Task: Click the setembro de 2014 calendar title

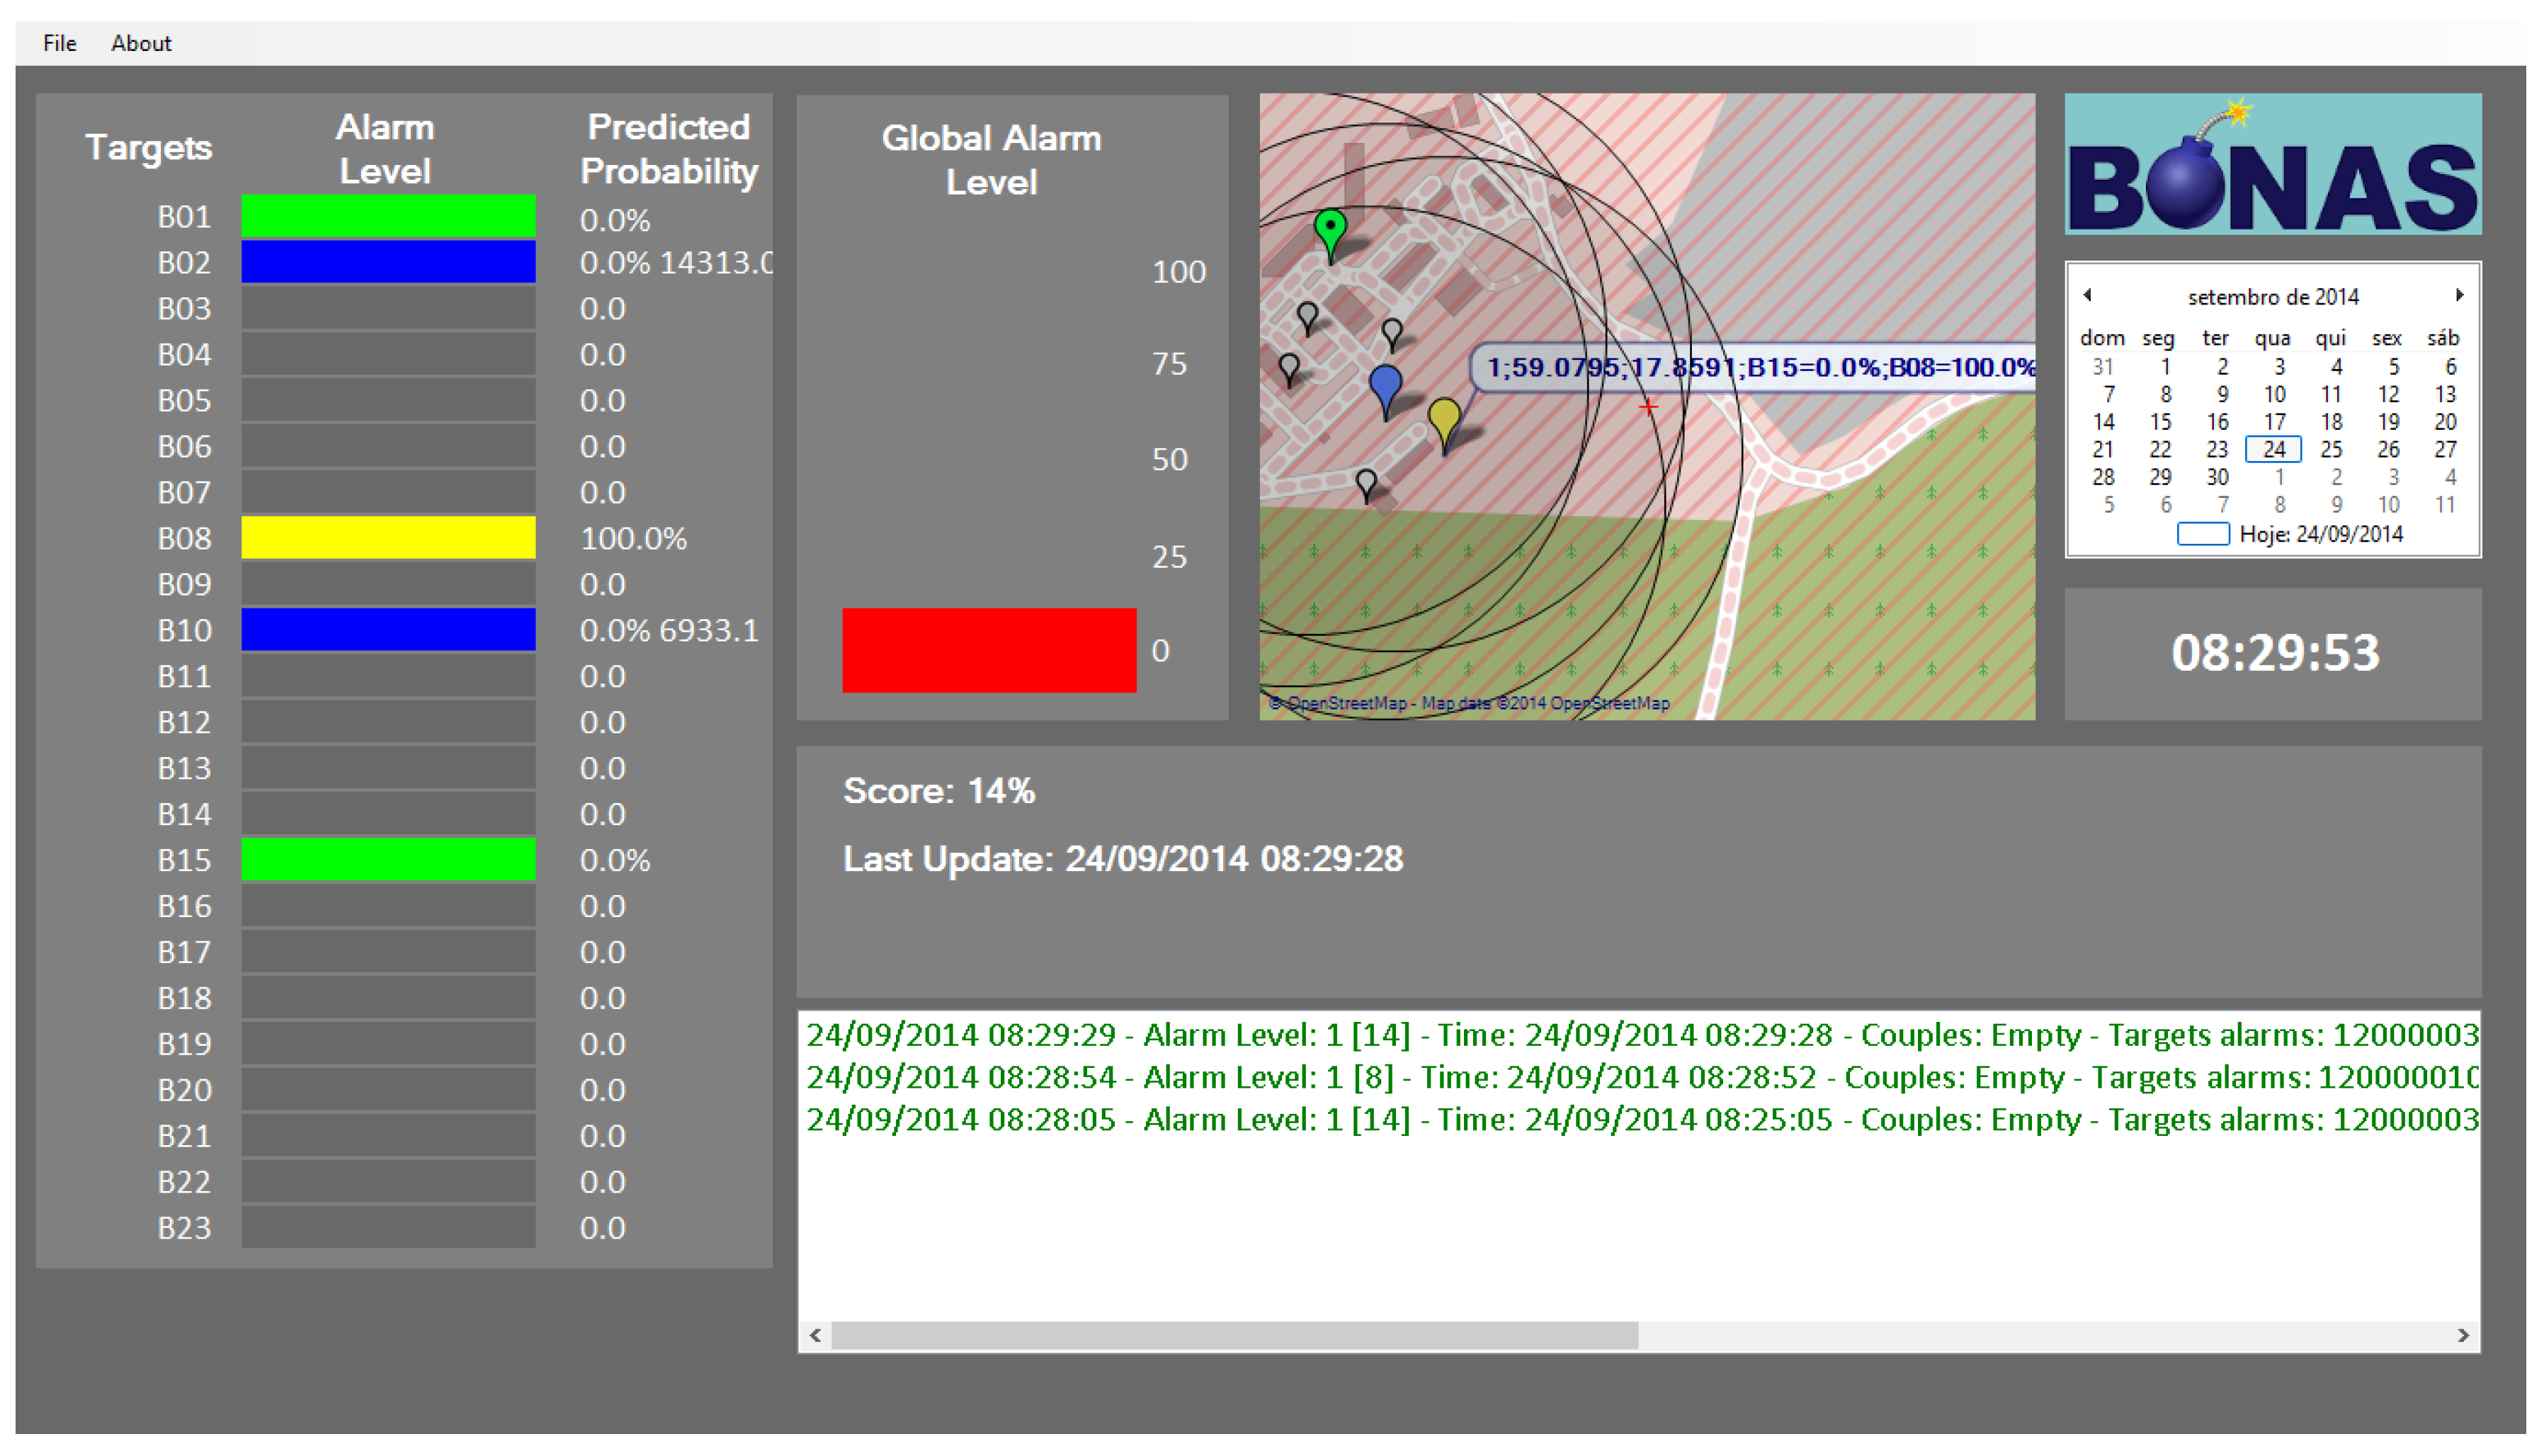Action: click(x=2272, y=297)
